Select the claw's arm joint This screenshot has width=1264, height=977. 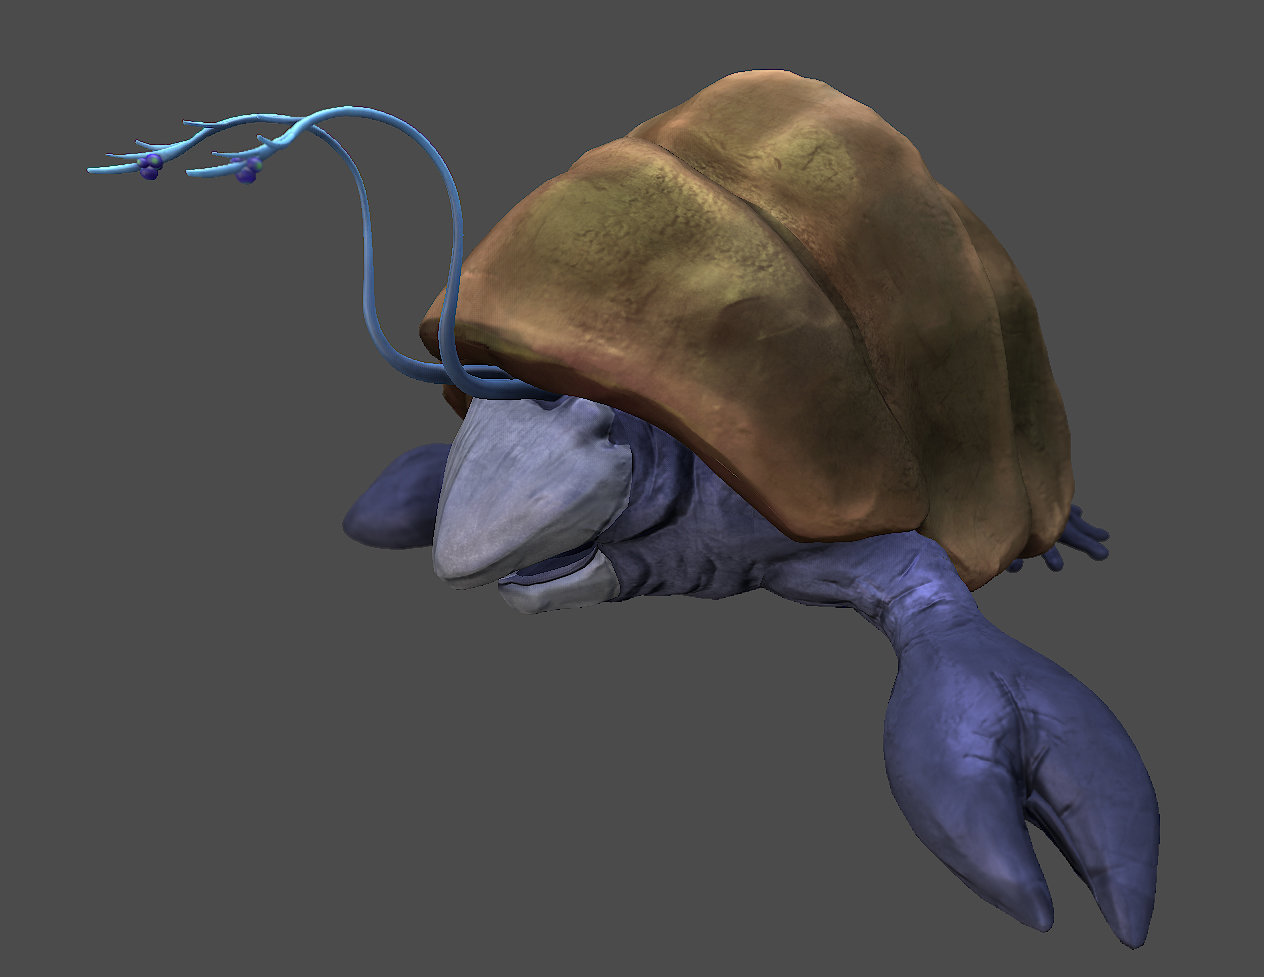coord(890,600)
